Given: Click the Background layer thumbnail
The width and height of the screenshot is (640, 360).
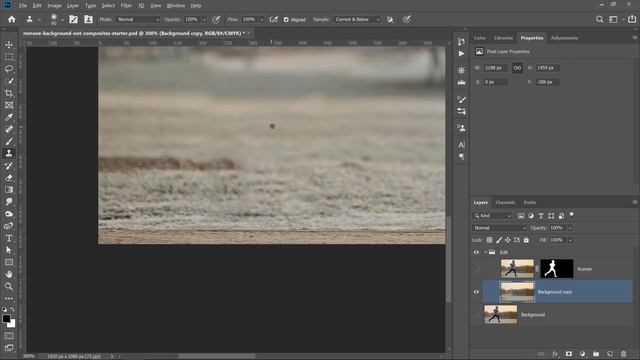Looking at the screenshot, I should coord(500,315).
